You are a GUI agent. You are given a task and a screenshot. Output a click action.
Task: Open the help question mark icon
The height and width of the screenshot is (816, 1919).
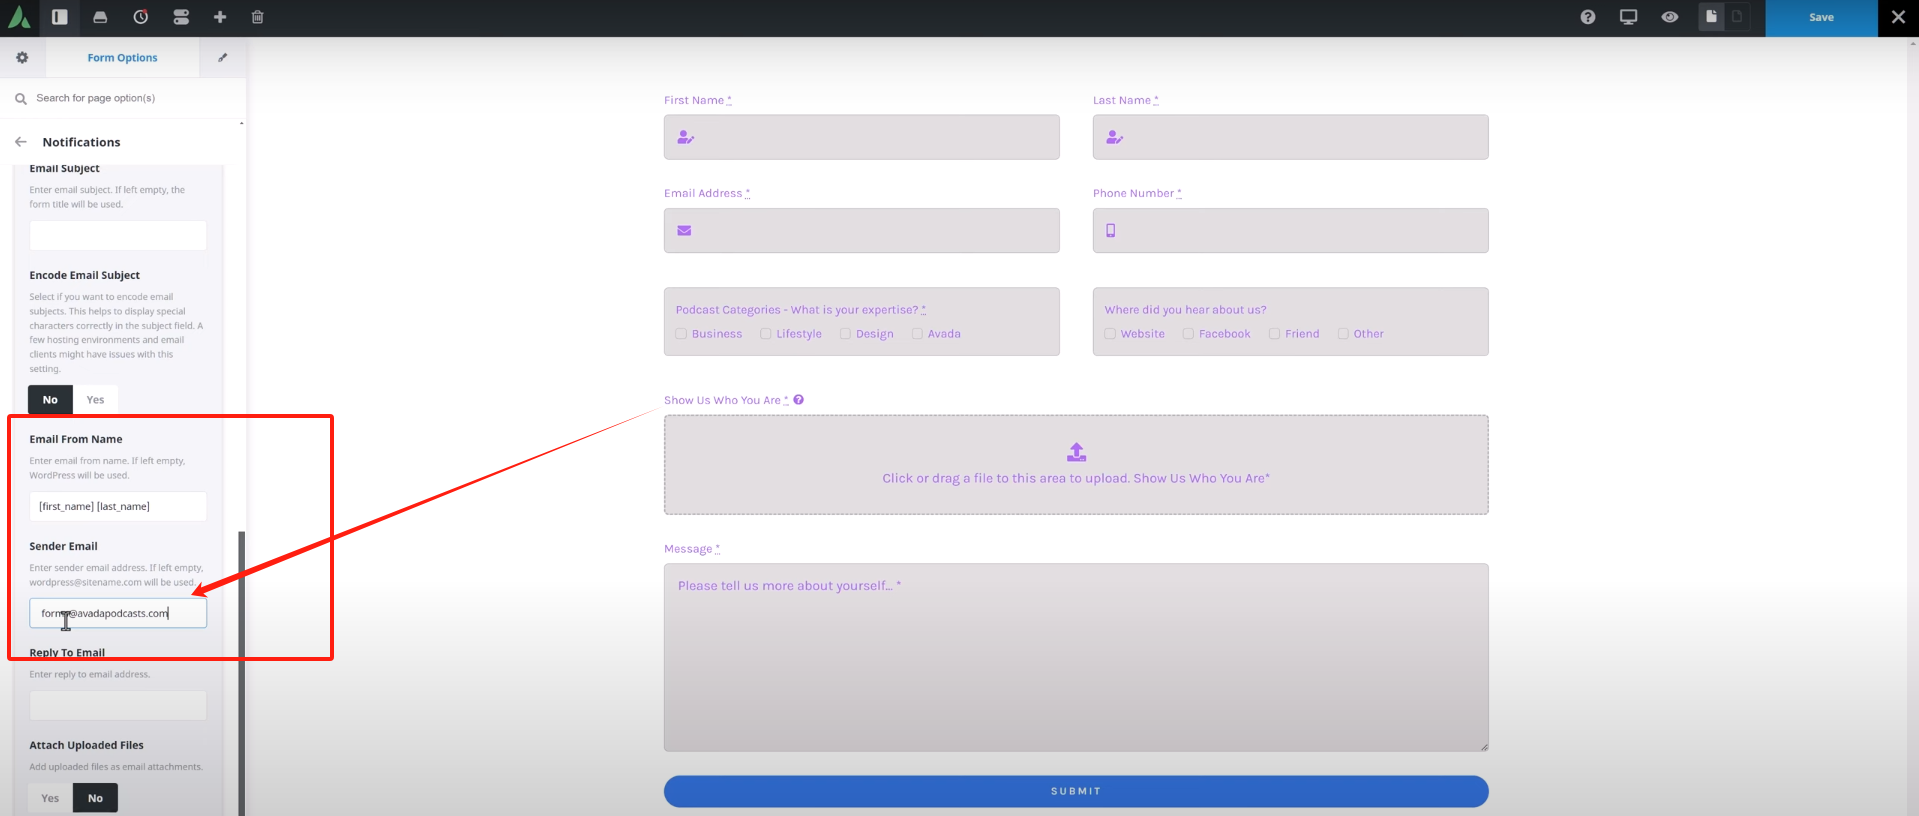coord(1587,17)
